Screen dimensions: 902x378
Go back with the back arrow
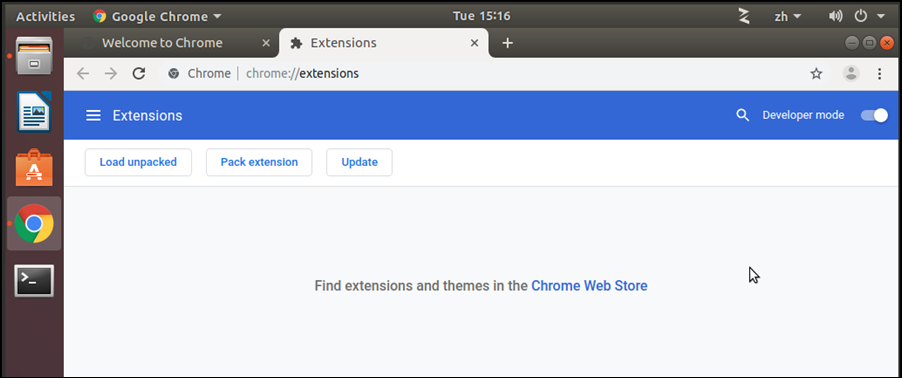pyautogui.click(x=83, y=74)
